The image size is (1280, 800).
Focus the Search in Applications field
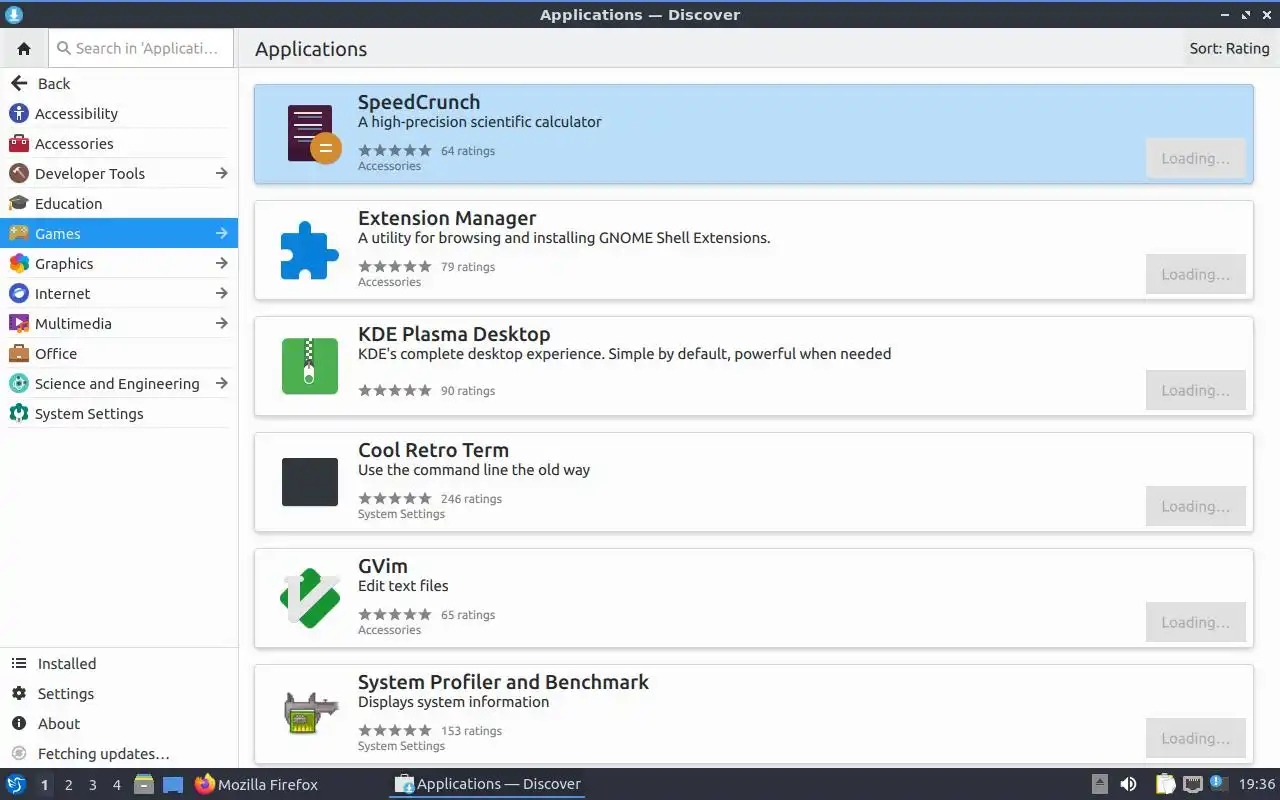pyautogui.click(x=141, y=48)
